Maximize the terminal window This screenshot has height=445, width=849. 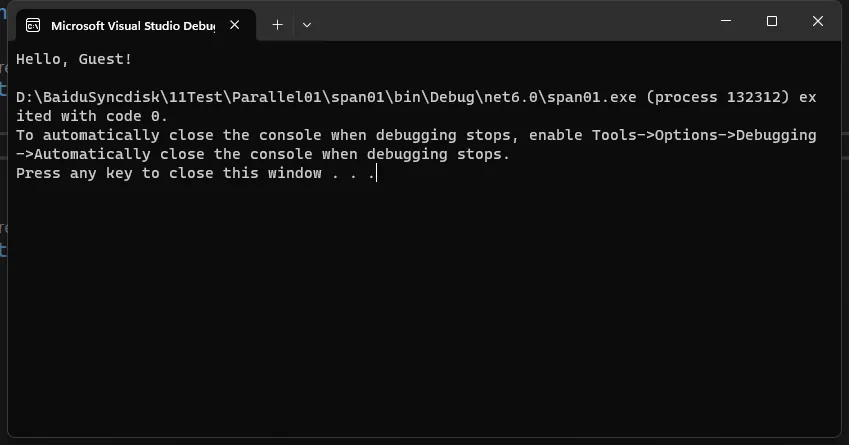coord(772,21)
